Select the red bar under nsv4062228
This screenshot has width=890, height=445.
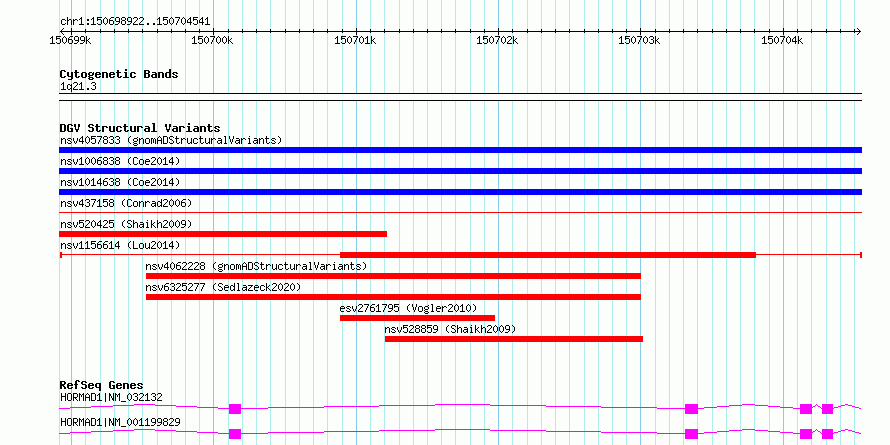click(393, 276)
